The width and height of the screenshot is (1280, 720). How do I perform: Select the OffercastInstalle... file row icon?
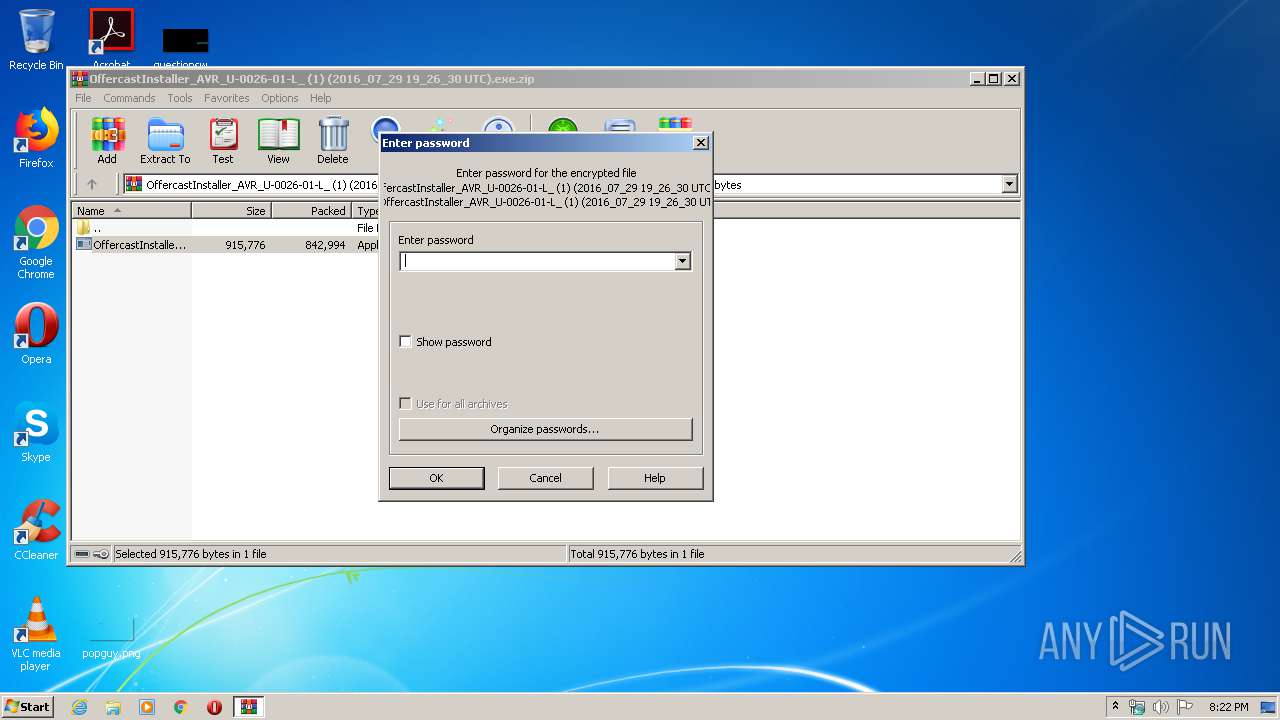coord(84,245)
